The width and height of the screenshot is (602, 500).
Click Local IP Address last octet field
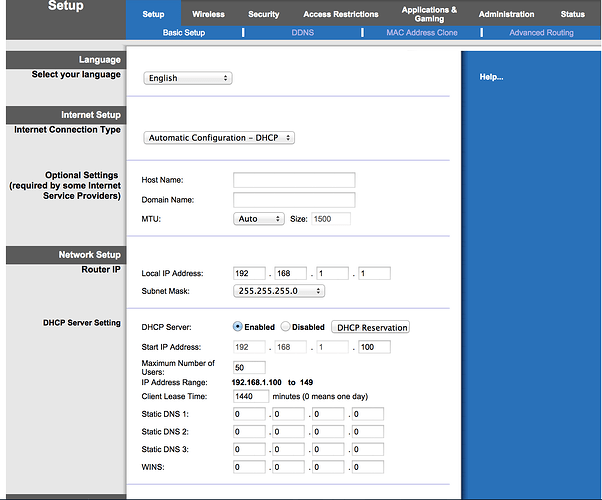tap(374, 273)
